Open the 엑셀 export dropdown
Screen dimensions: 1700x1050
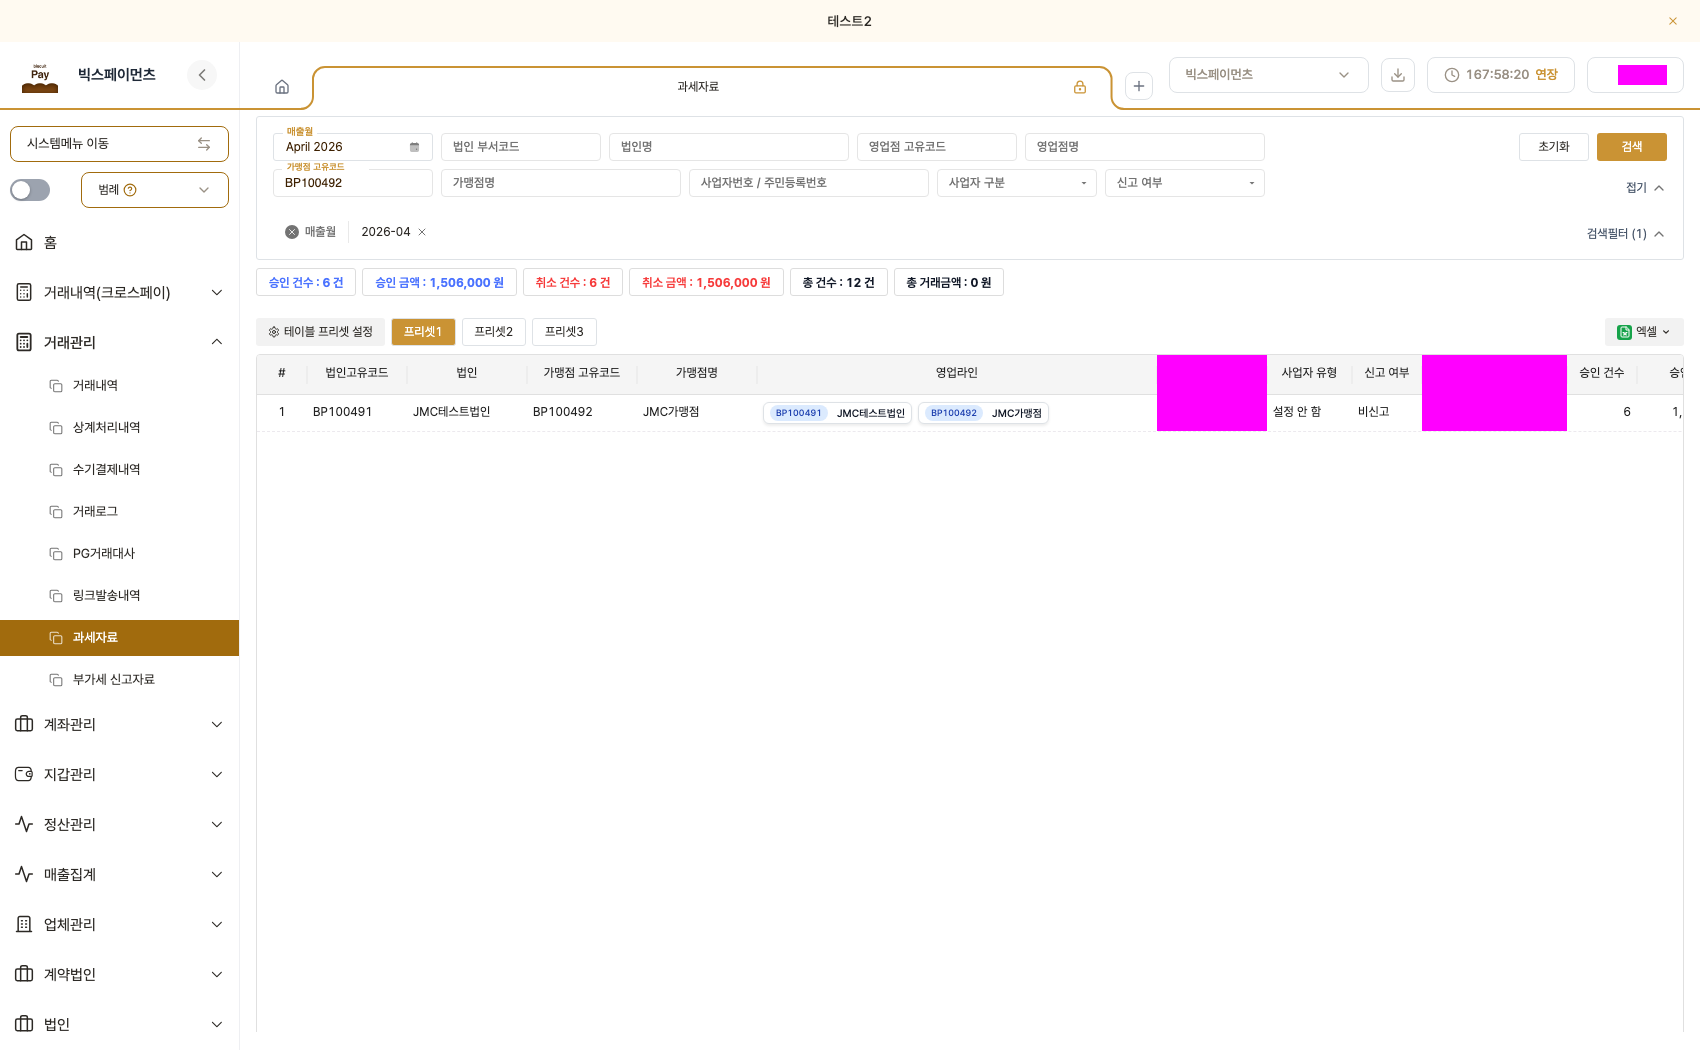pos(1644,332)
